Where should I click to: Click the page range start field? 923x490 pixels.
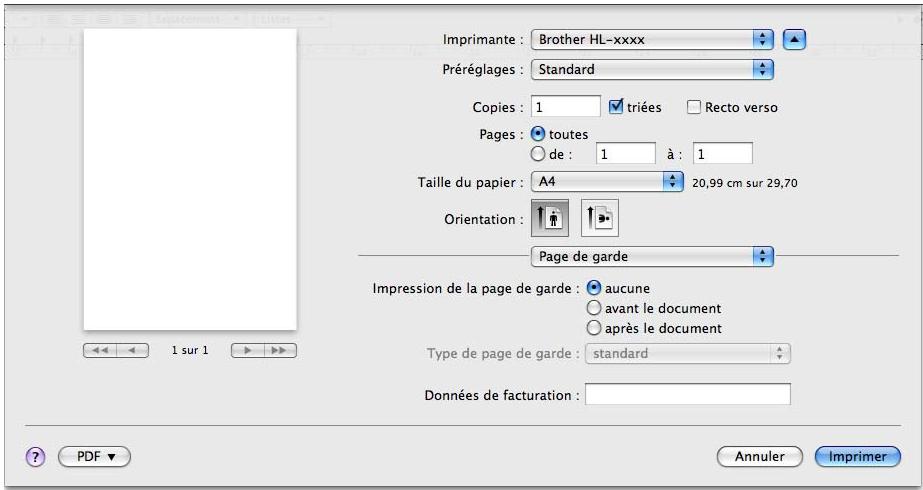626,154
